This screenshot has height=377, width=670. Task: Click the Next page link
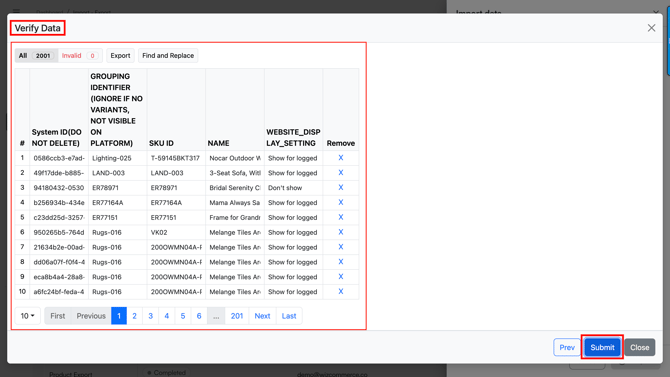[262, 316]
